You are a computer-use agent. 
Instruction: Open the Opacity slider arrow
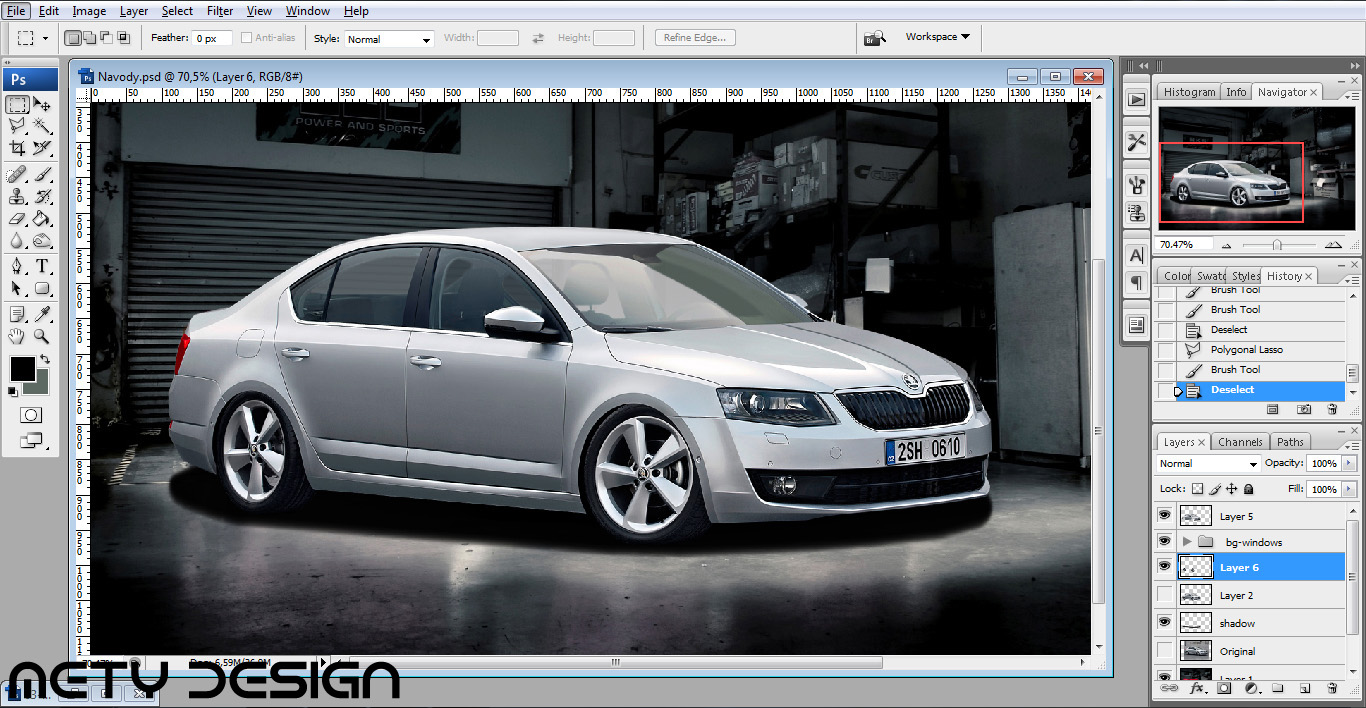tap(1347, 464)
